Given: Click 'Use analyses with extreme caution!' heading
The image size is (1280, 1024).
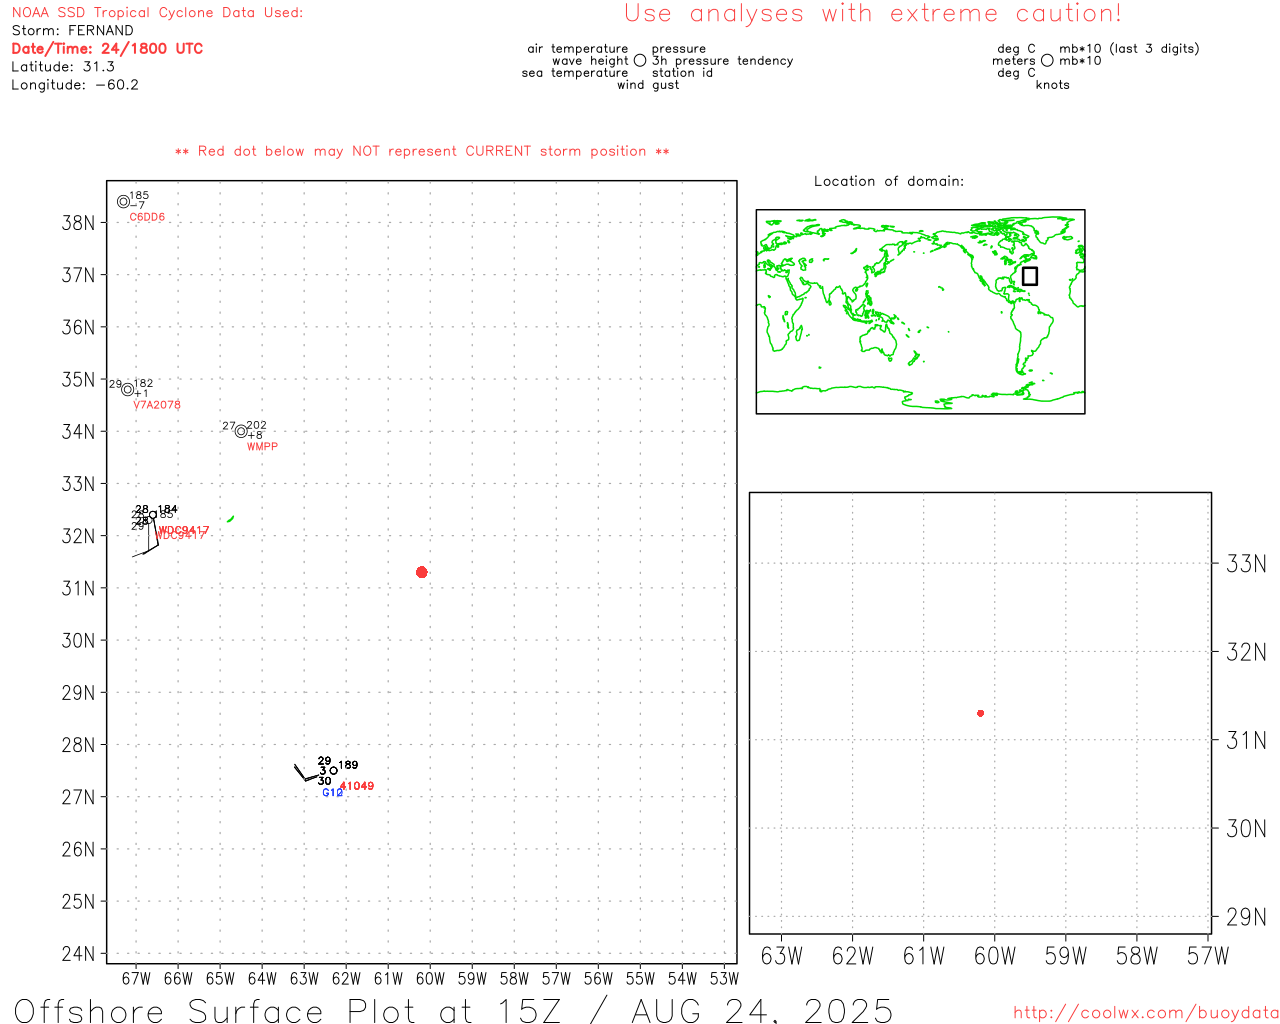Looking at the screenshot, I should click(873, 14).
